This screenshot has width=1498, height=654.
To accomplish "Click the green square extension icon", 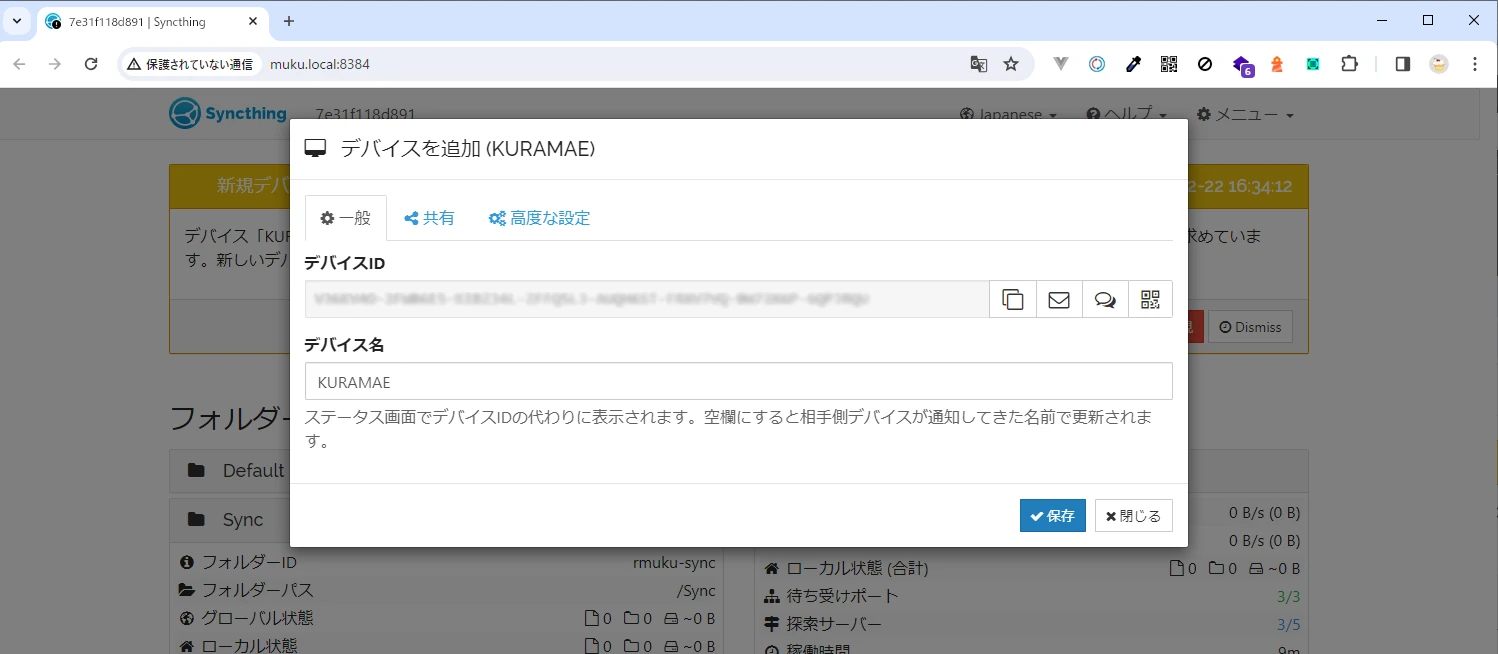I will (1313, 64).
